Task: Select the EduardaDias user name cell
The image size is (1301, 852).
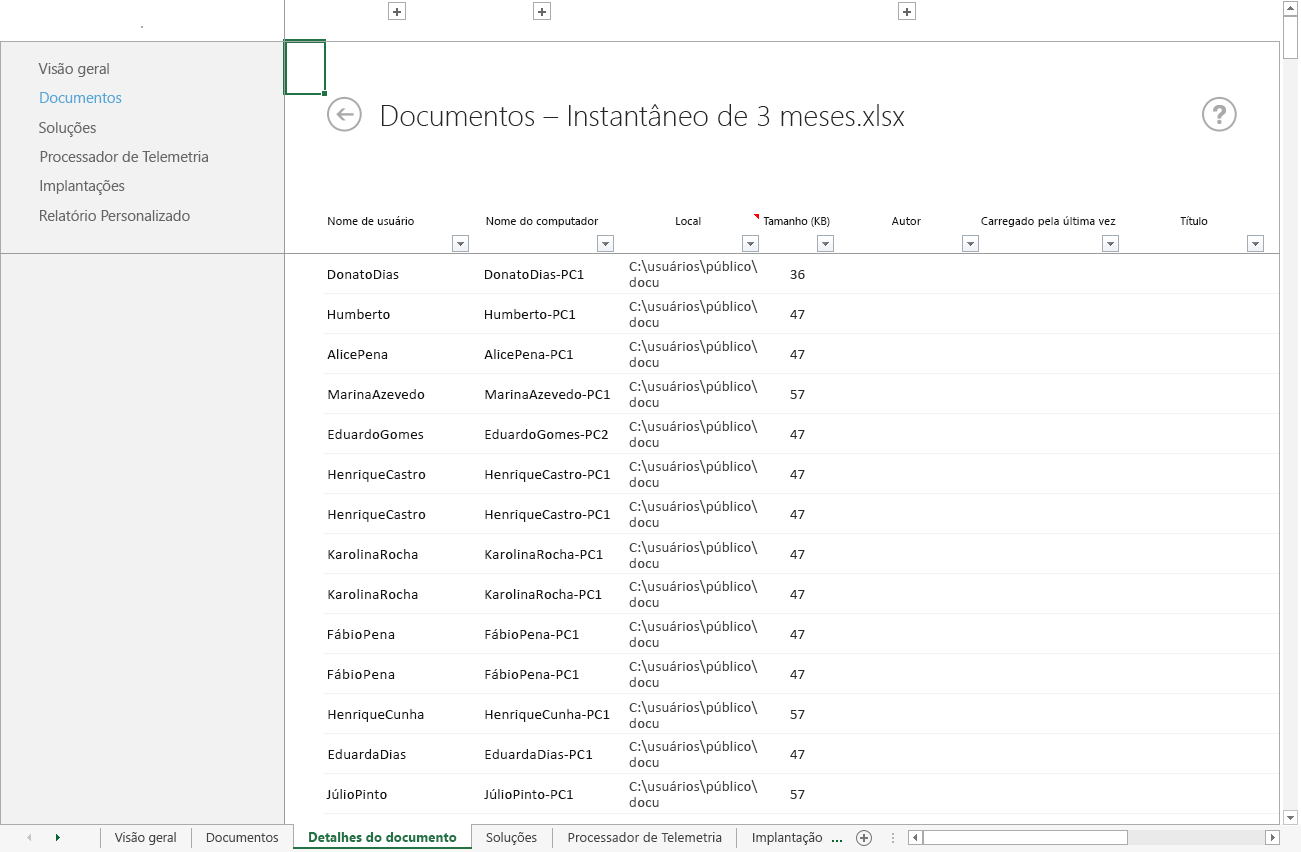Action: [x=367, y=754]
